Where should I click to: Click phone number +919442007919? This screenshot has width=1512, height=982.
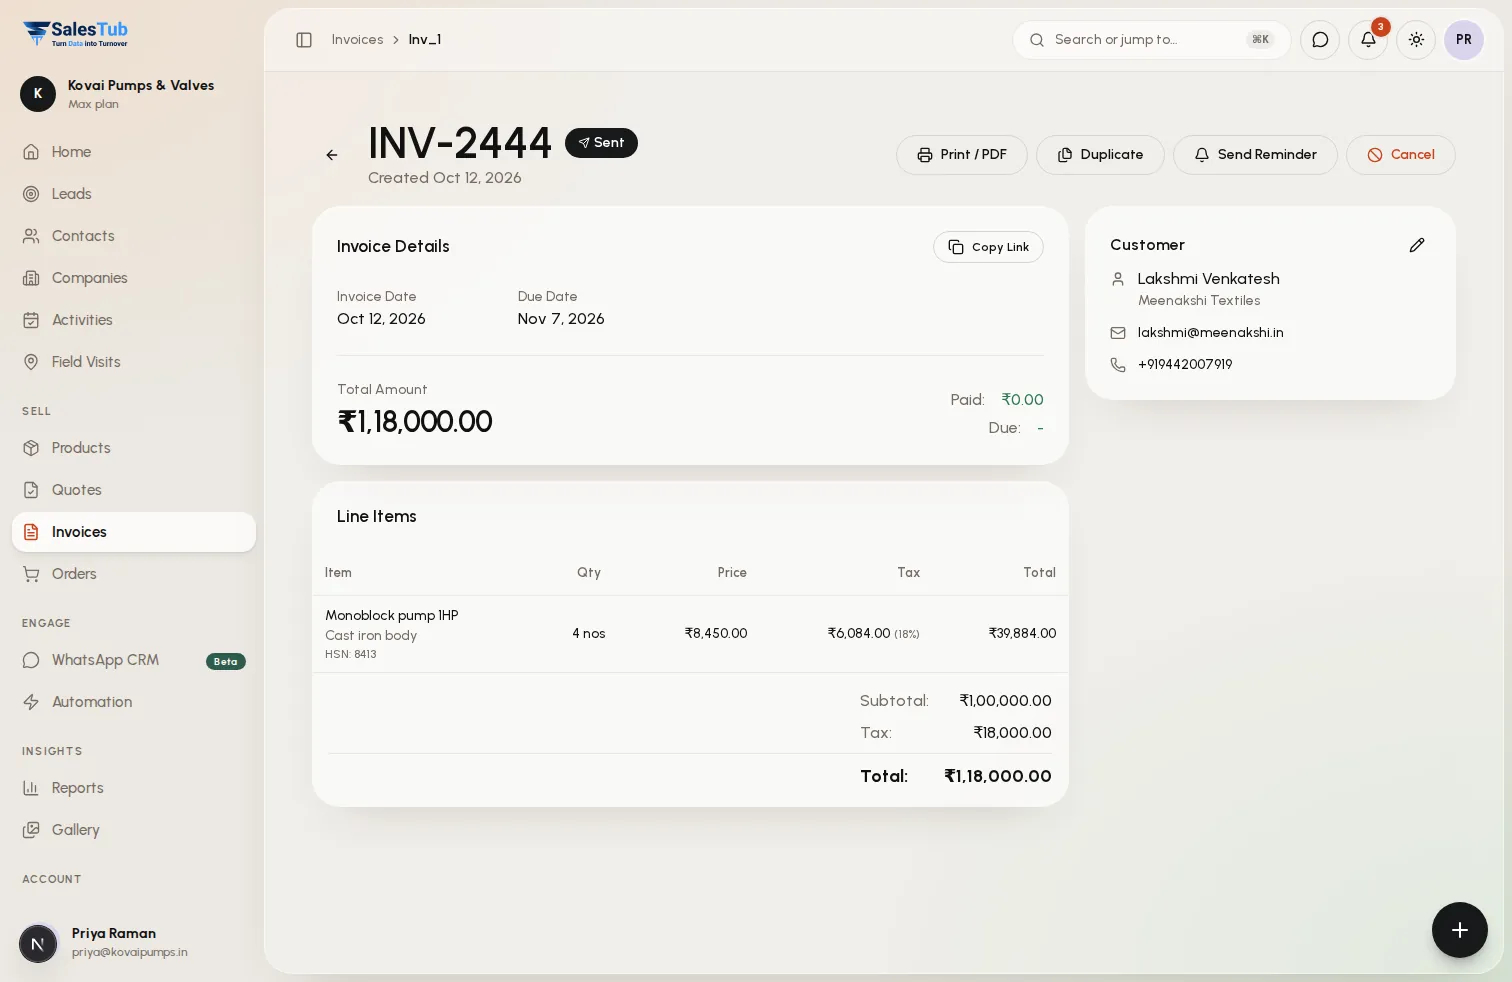tap(1185, 364)
